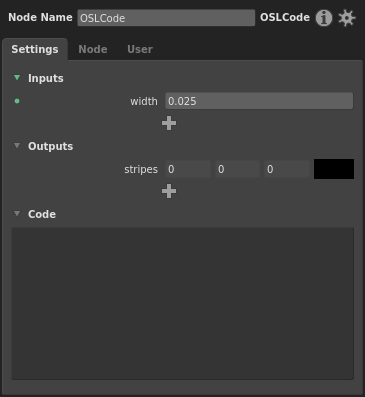The width and height of the screenshot is (365, 397).
Task: Open the gear settings menu
Action: coord(347,18)
